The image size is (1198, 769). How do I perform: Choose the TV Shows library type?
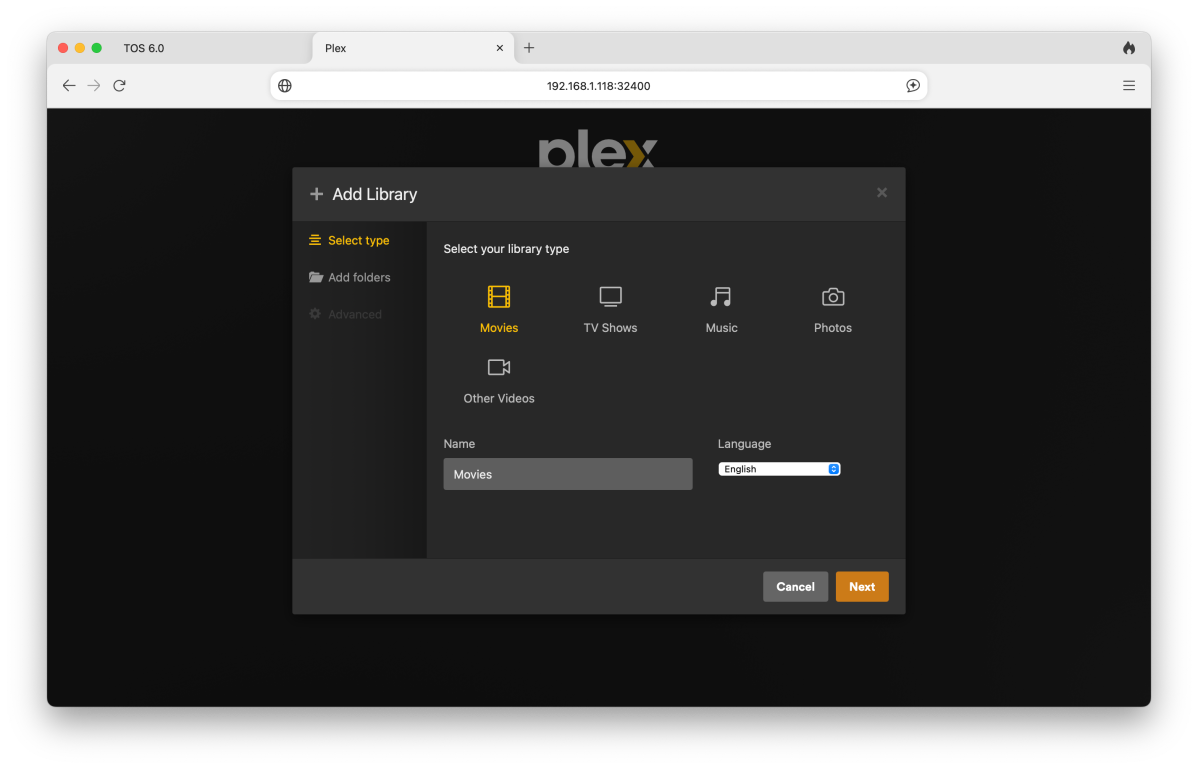[x=610, y=297]
